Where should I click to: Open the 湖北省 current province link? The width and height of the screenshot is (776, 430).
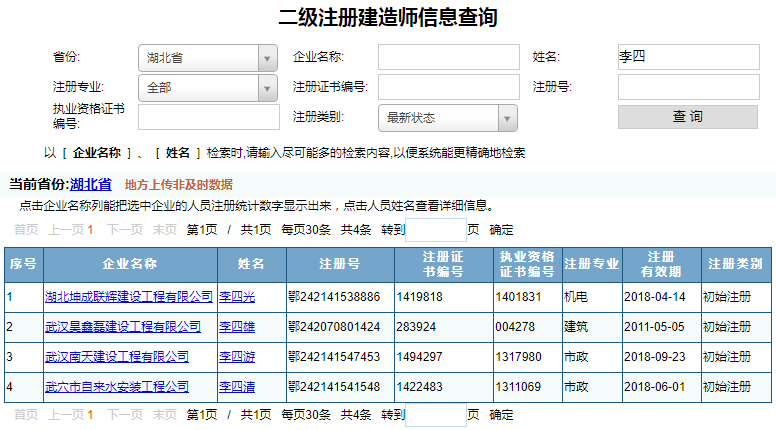pos(90,184)
